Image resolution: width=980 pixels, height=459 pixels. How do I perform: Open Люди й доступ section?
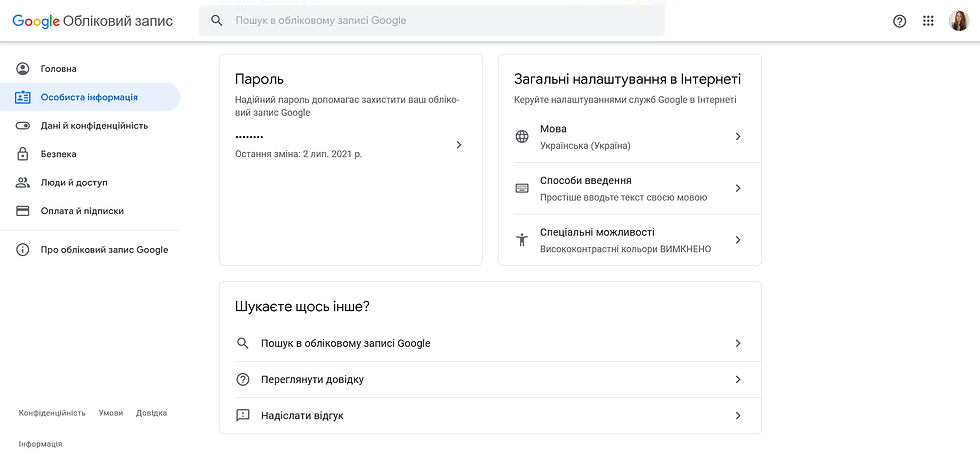click(x=90, y=183)
